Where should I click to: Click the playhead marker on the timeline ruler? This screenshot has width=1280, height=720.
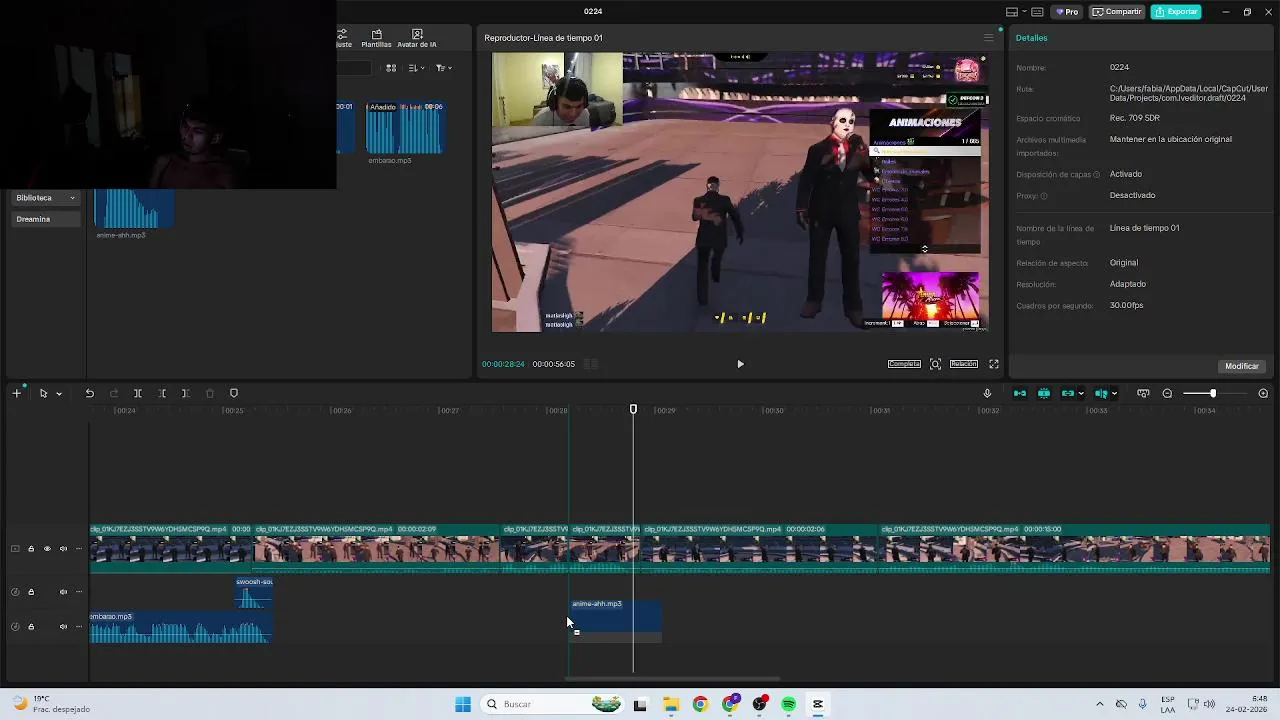[x=633, y=410]
